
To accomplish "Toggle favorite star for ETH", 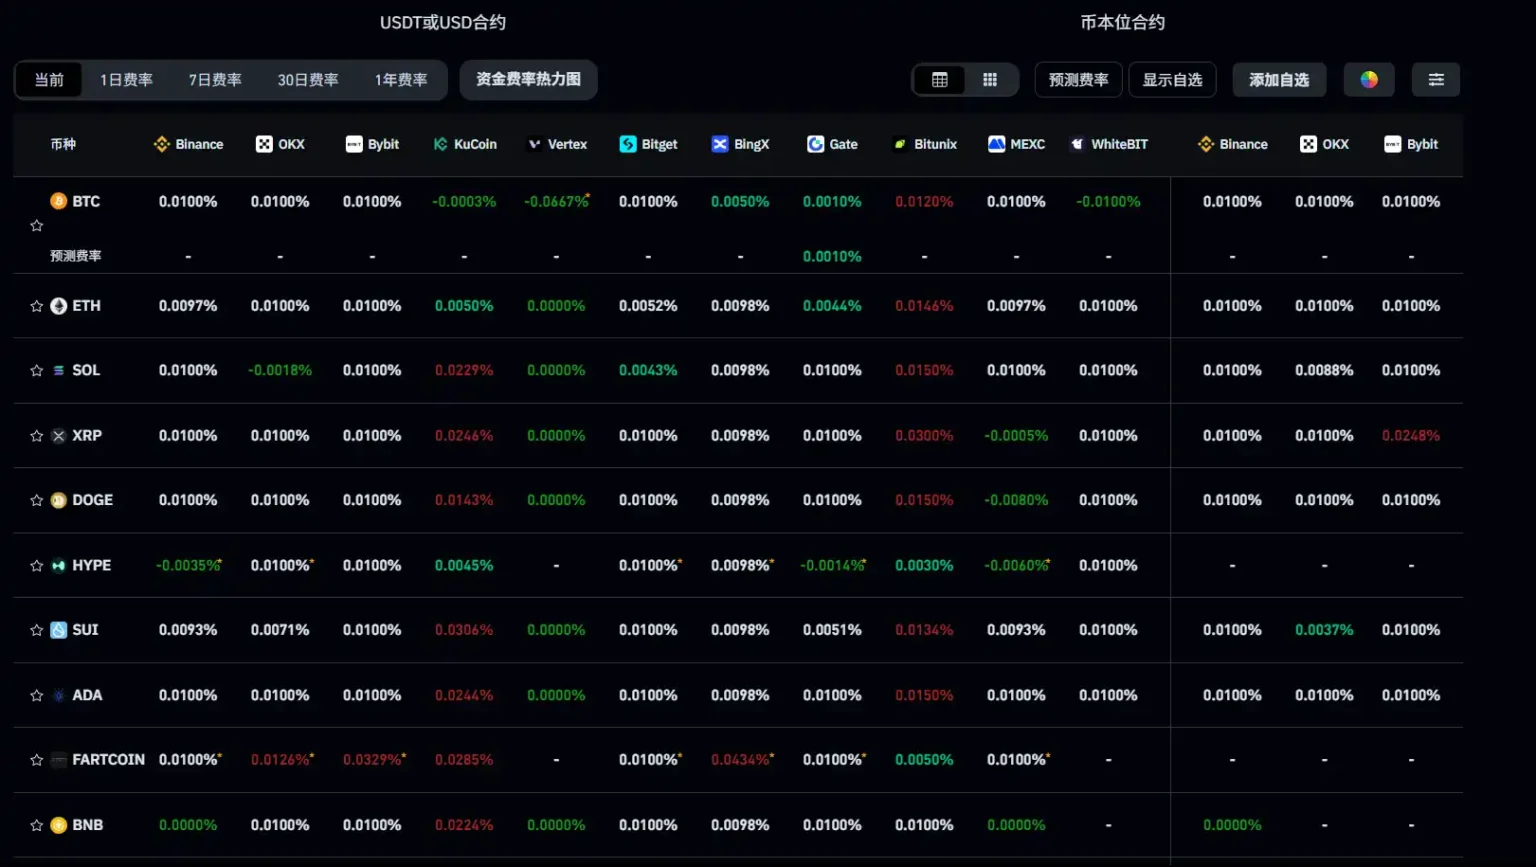I will click(x=37, y=306).
